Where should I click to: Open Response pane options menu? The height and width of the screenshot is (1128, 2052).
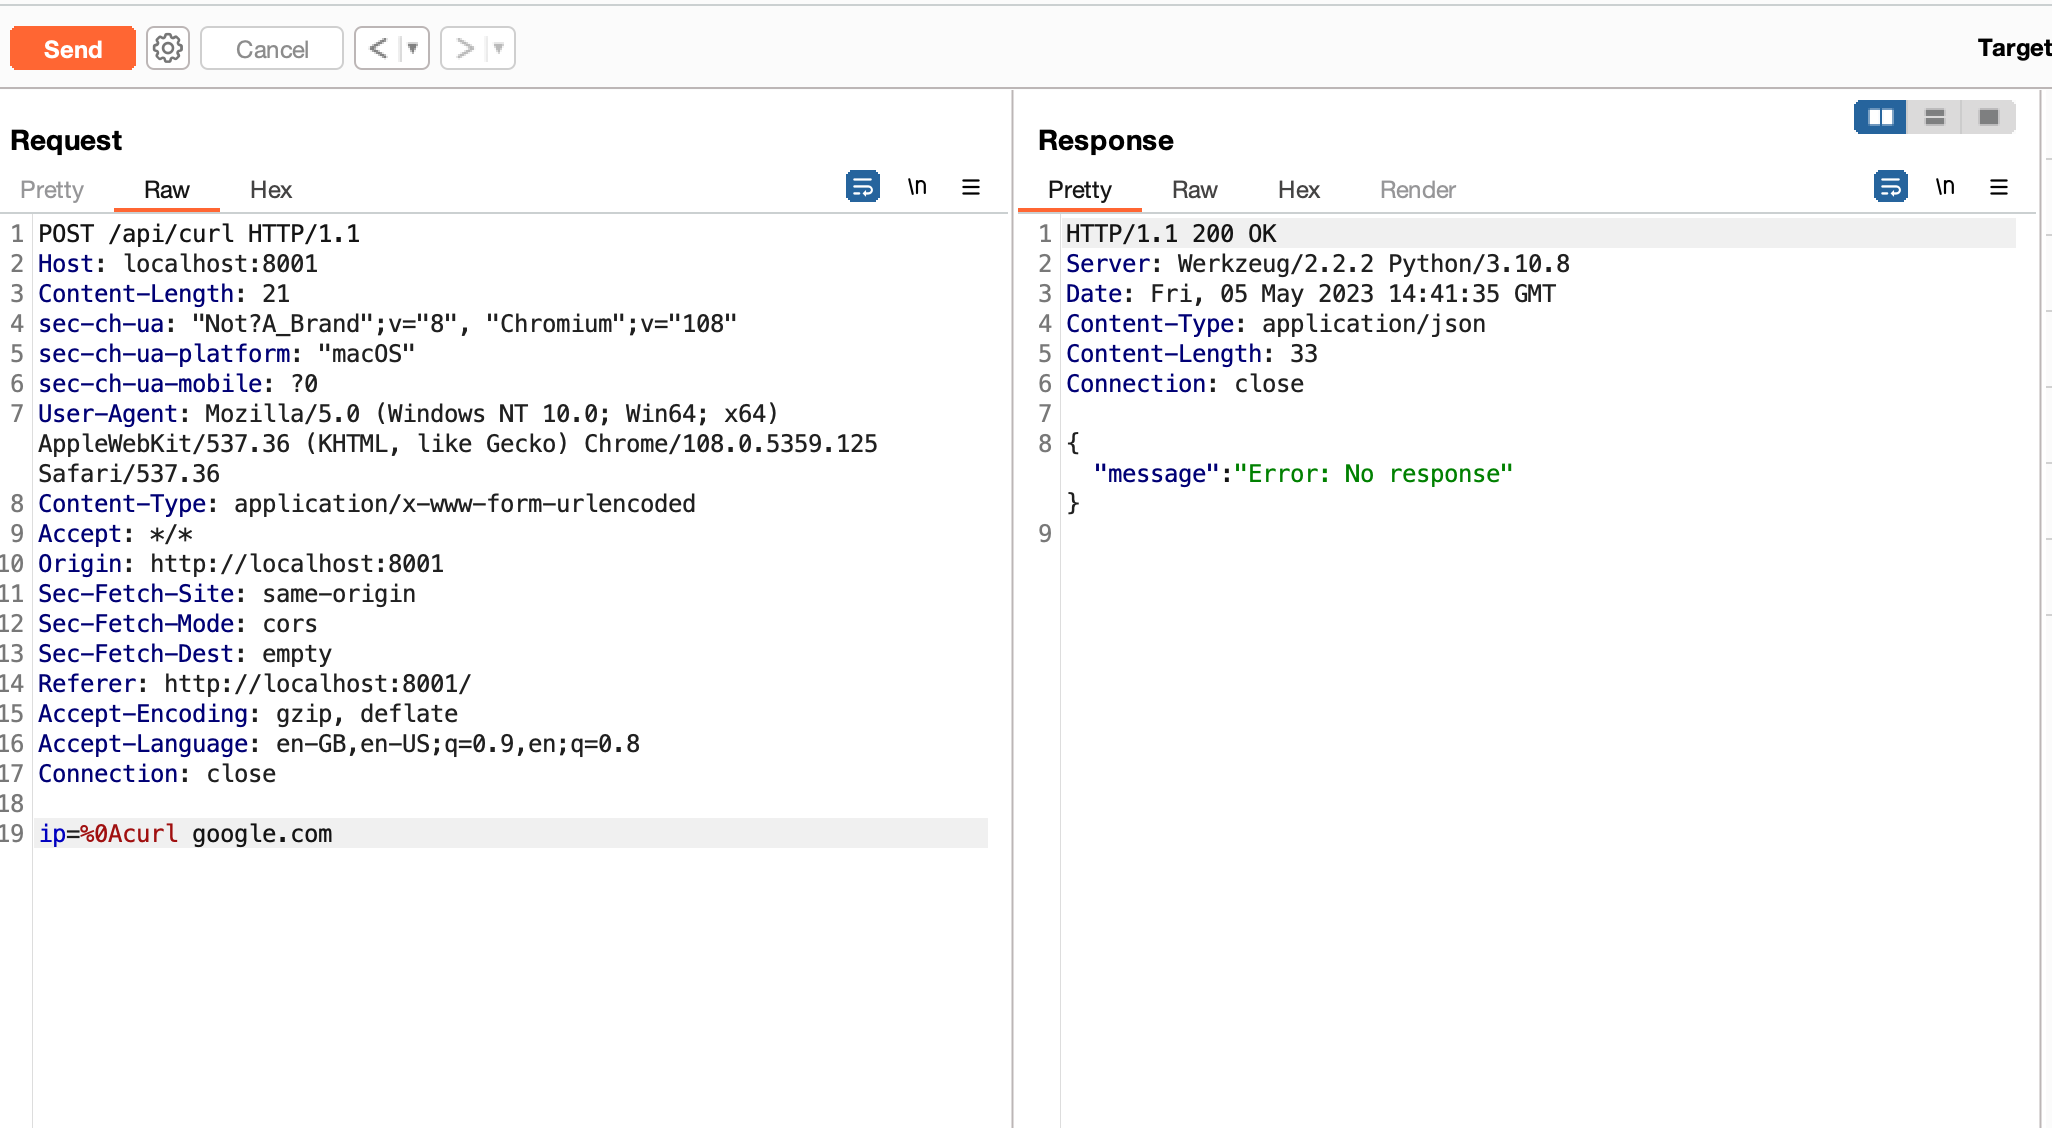(x=1999, y=187)
